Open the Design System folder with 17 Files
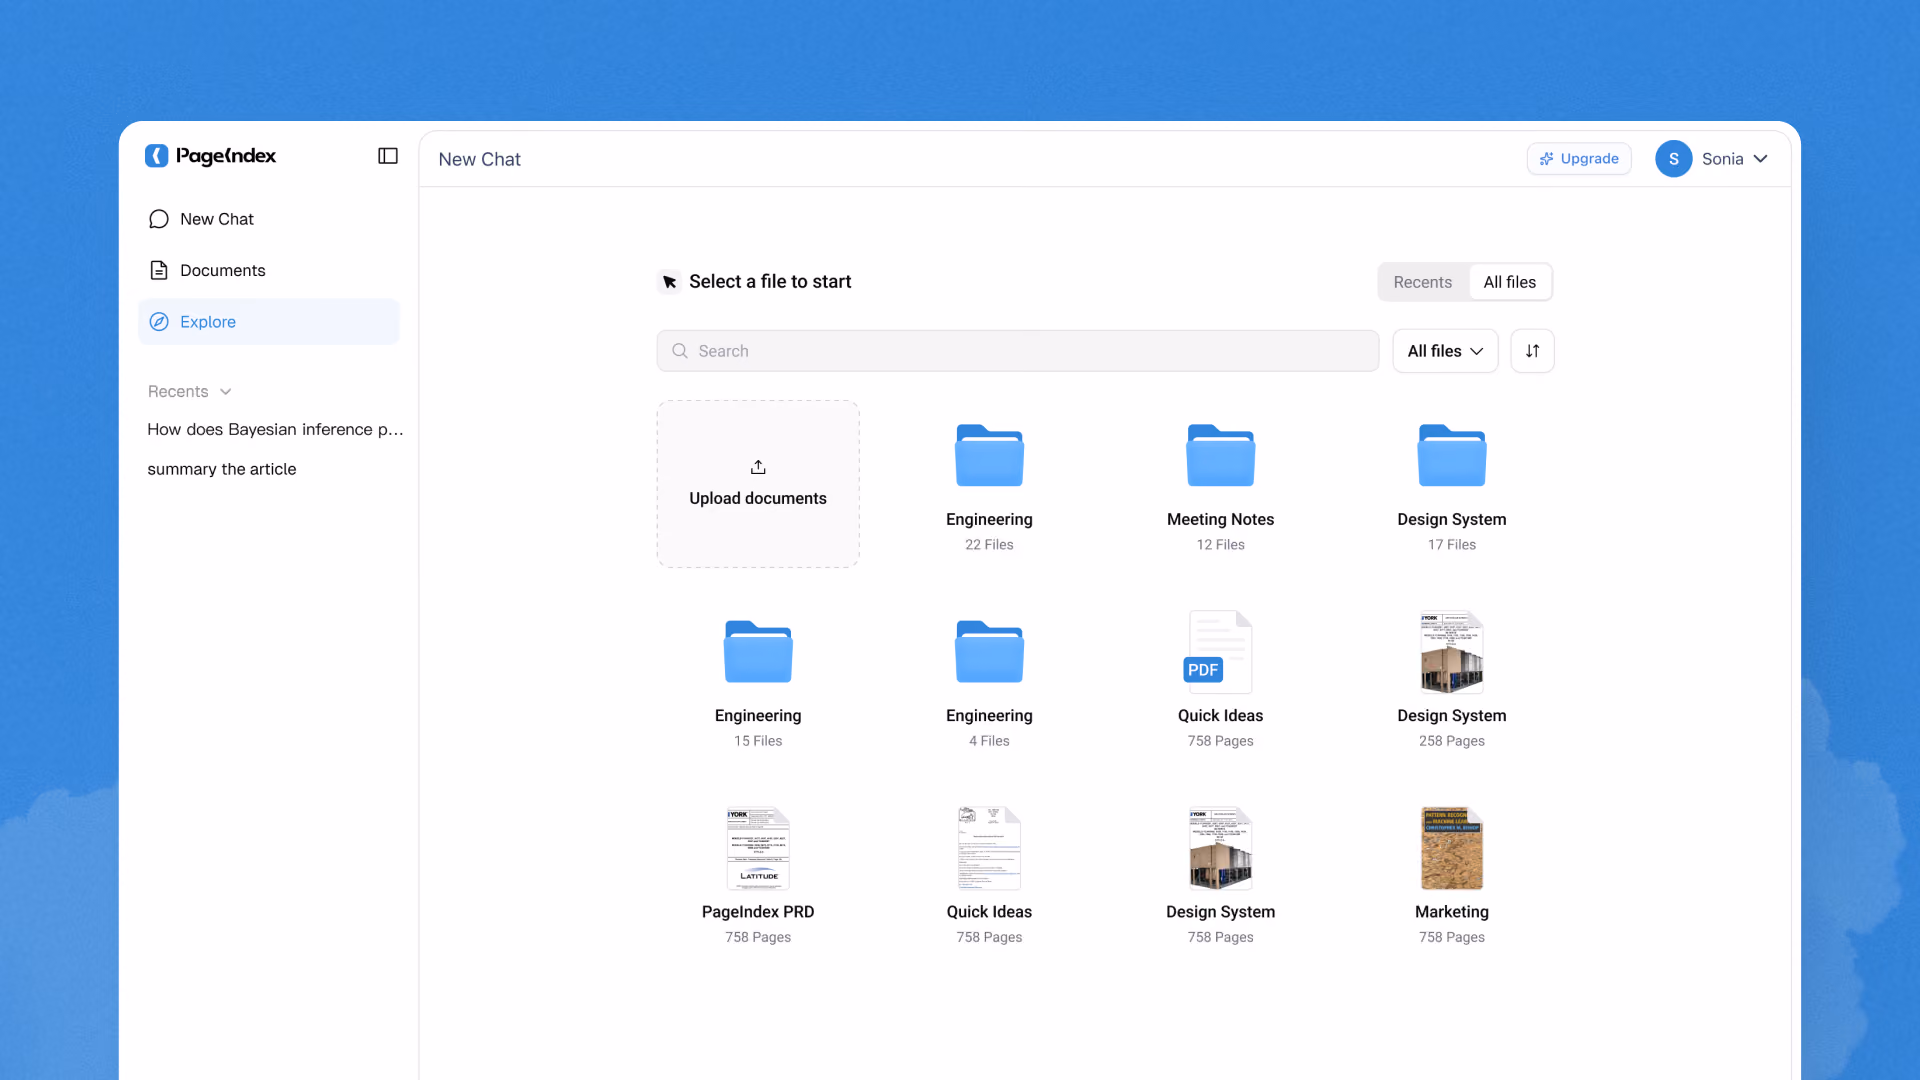The width and height of the screenshot is (1920, 1080). pyautogui.click(x=1452, y=456)
